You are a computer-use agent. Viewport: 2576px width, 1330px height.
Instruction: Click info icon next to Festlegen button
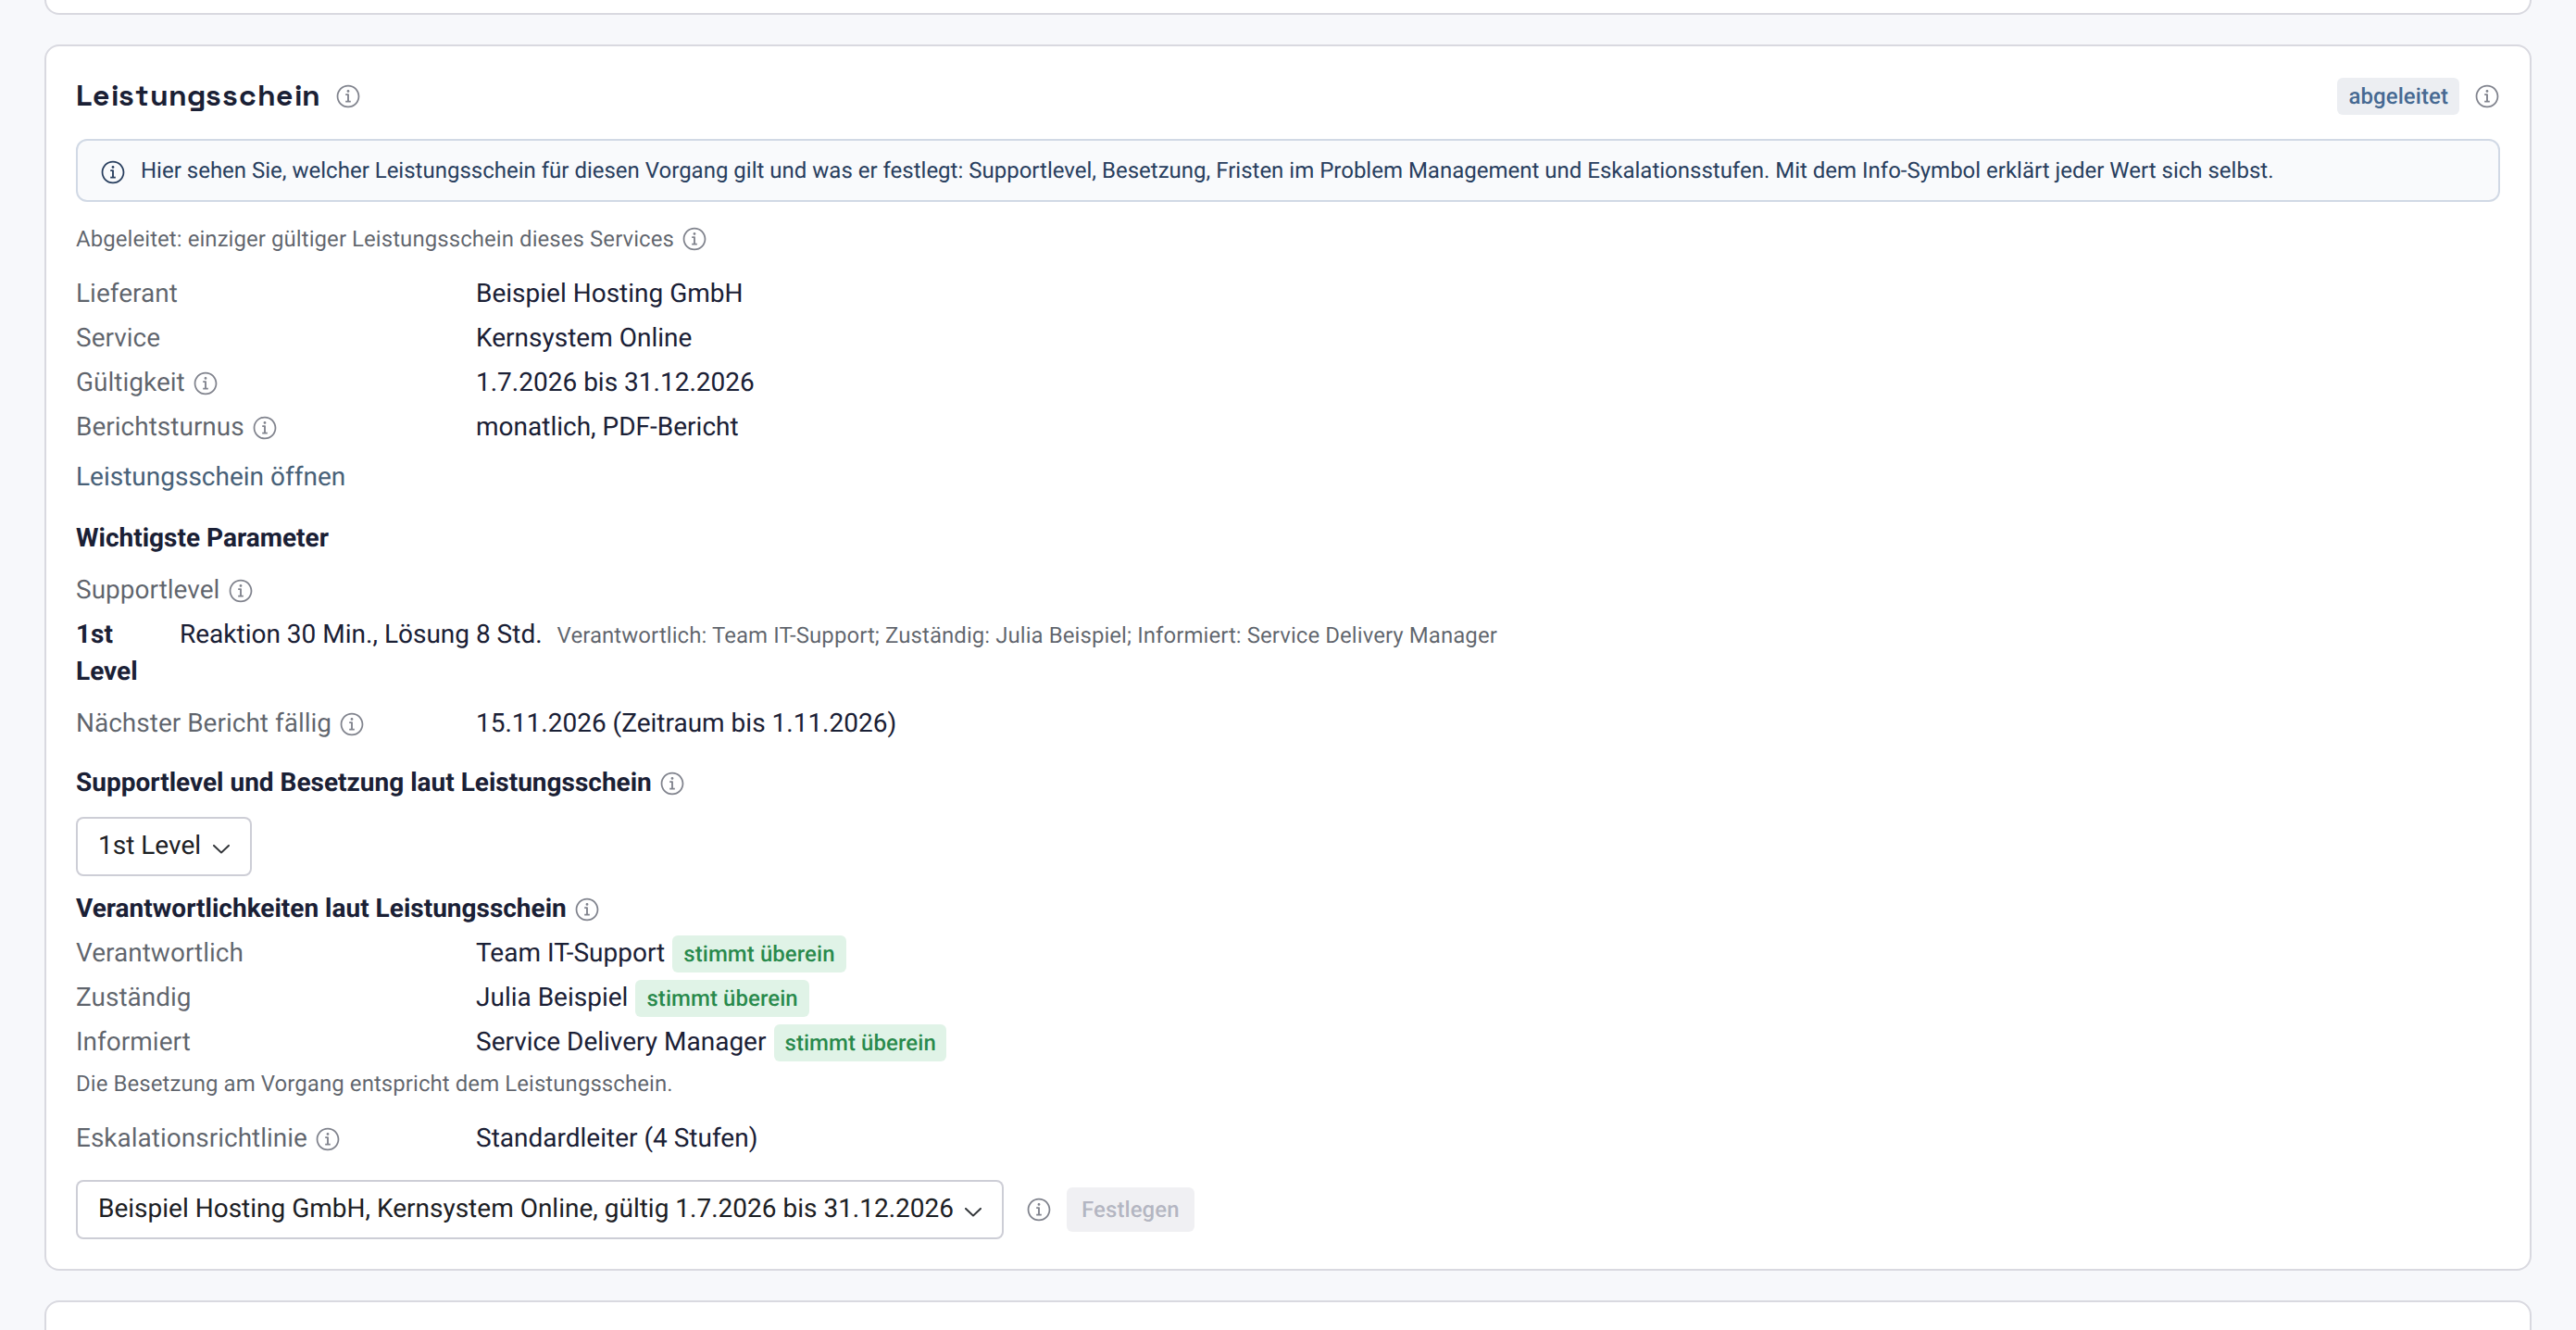tap(1039, 1210)
